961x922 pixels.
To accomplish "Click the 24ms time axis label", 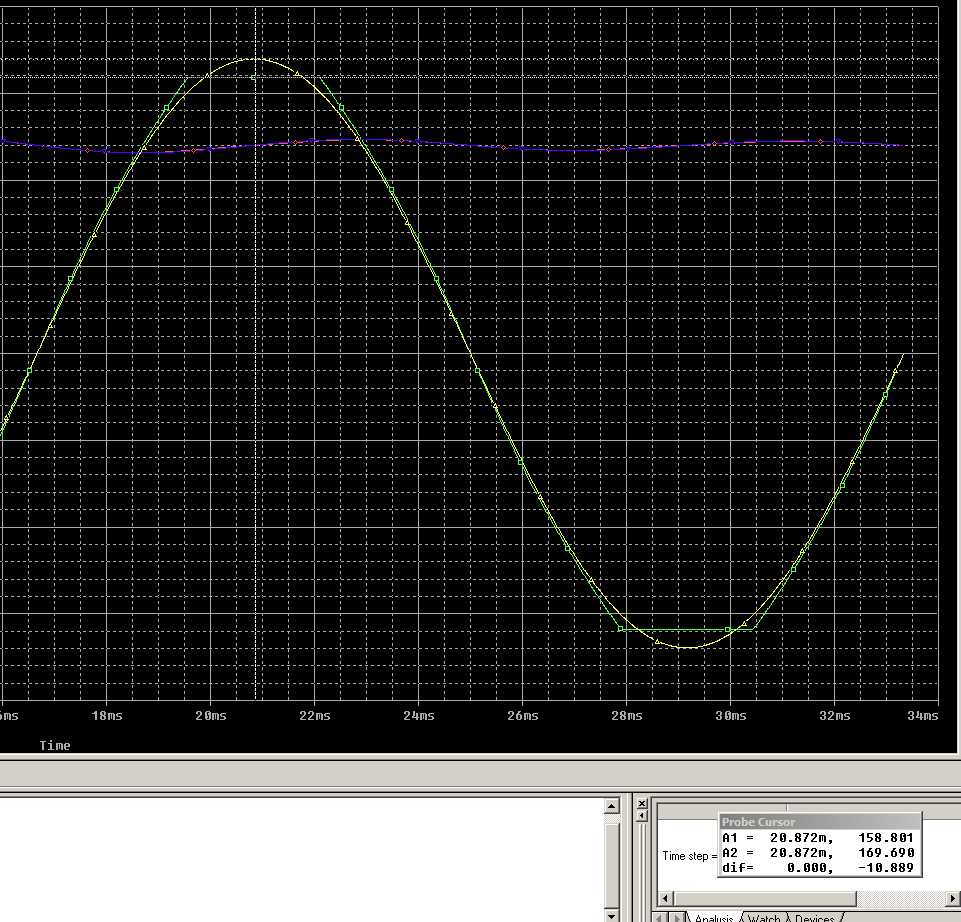I will [x=419, y=715].
